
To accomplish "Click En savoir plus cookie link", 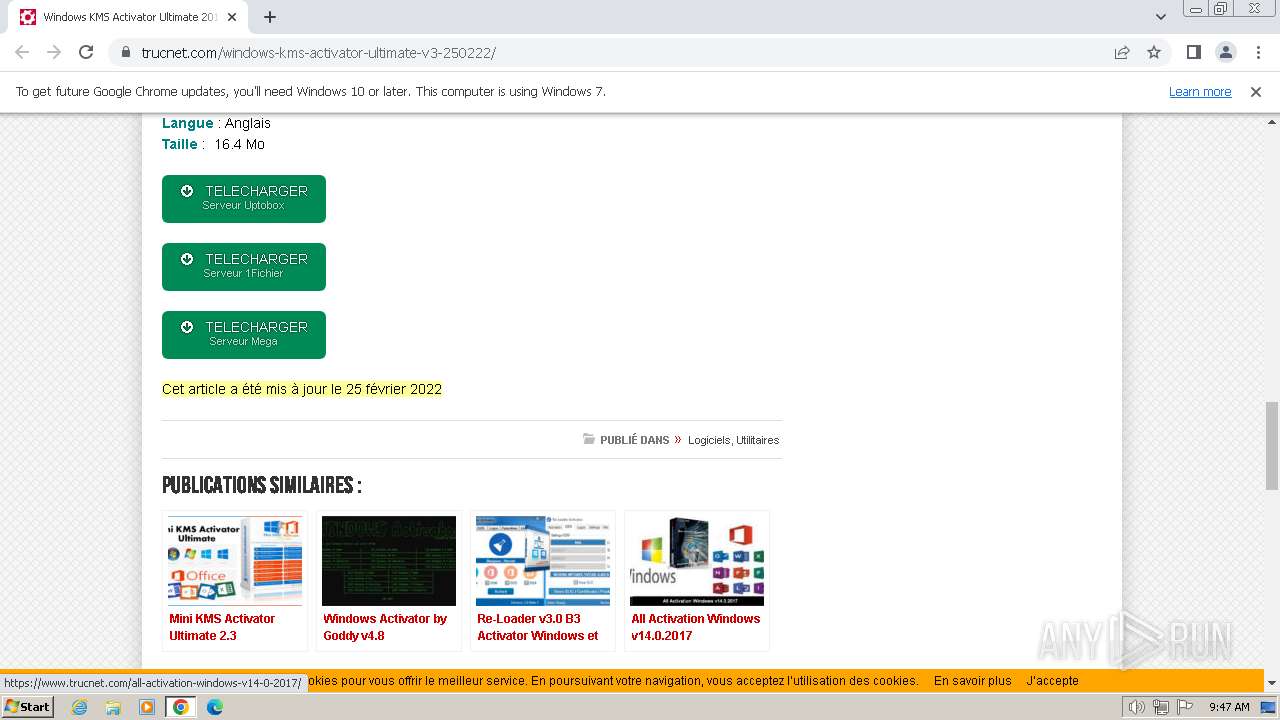I will pyautogui.click(x=972, y=681).
